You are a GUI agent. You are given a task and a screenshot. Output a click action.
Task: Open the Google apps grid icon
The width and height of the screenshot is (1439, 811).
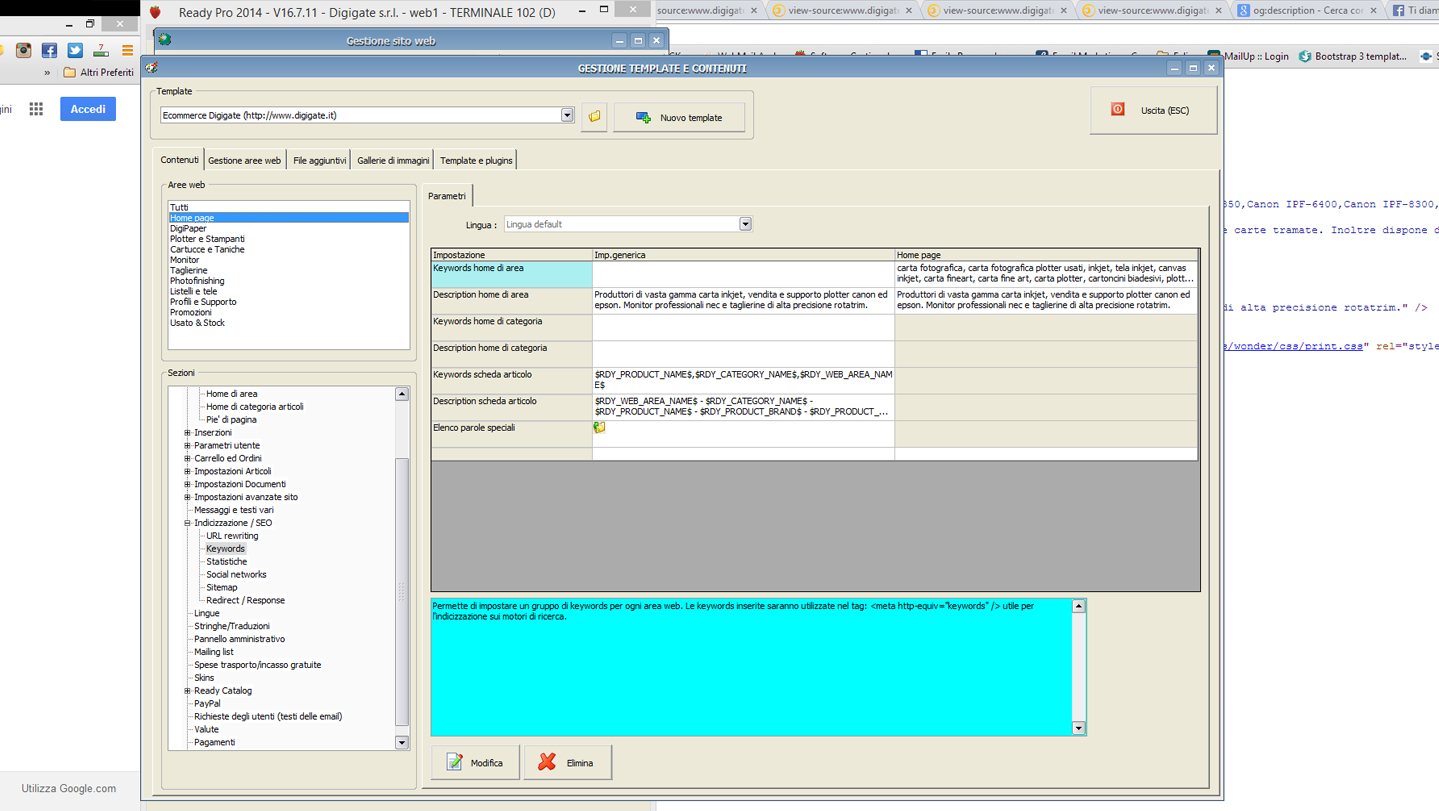[36, 109]
